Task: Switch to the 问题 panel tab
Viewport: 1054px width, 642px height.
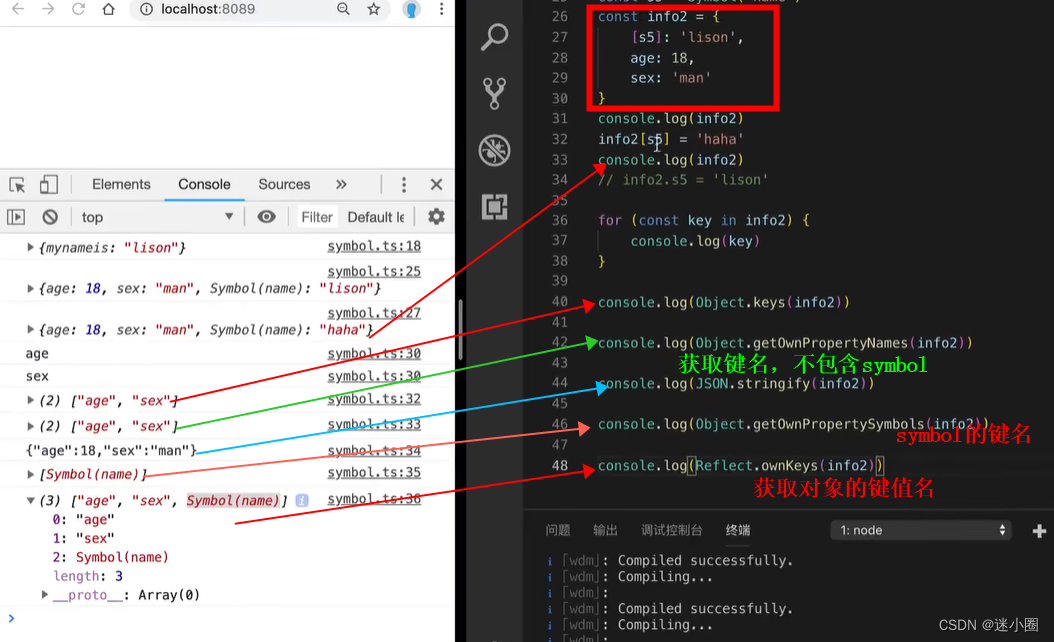Action: coord(558,530)
